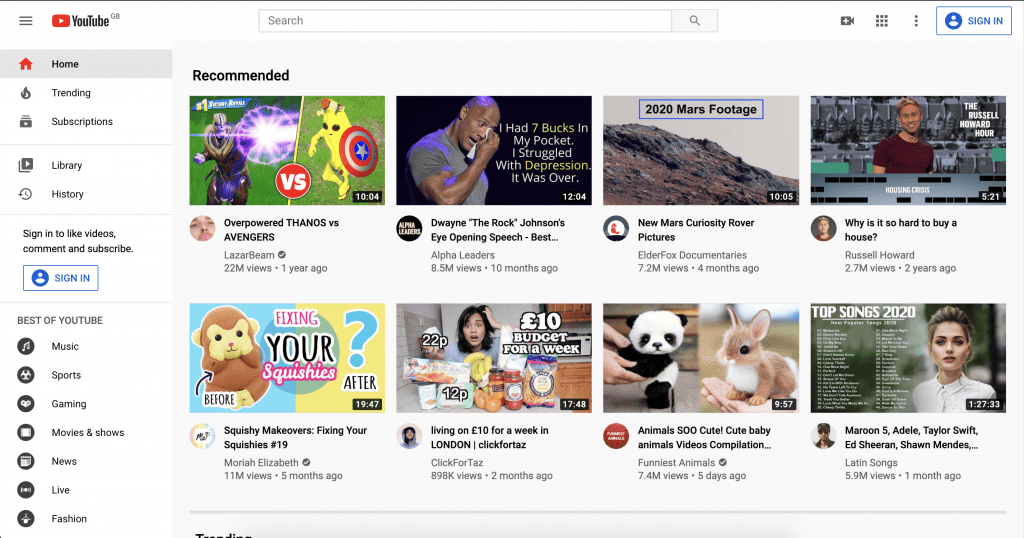Viewport: 1024px width, 538px height.
Task: Open Latin Songs channel avatar
Action: [824, 436]
